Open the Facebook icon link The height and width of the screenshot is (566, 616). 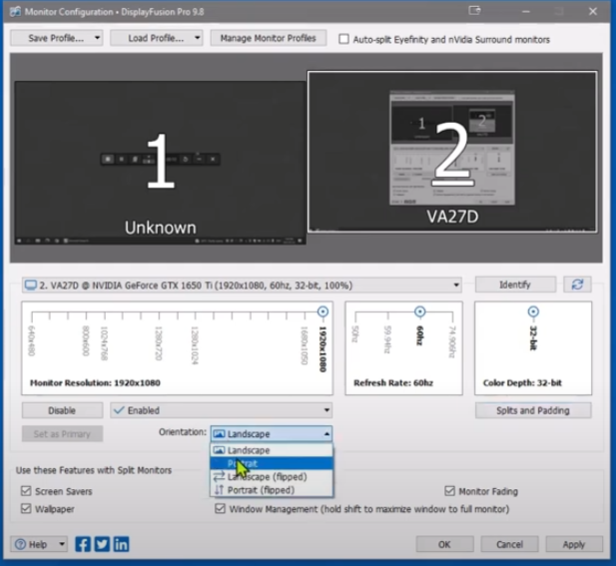point(83,544)
